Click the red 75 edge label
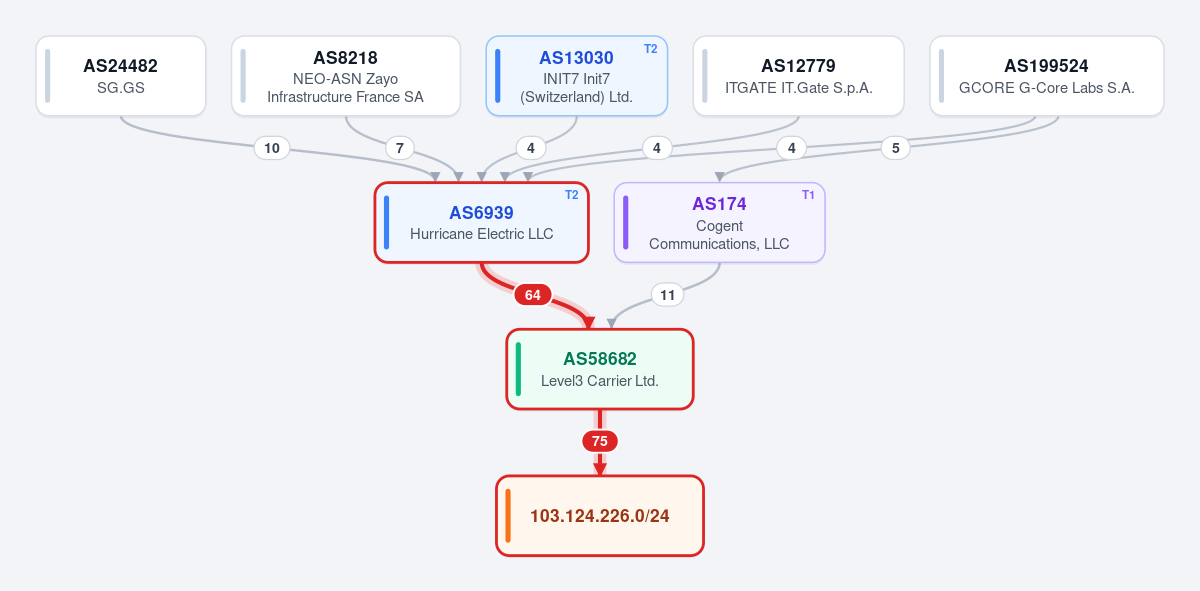Screen dimensions: 1200x591 (x=600, y=441)
